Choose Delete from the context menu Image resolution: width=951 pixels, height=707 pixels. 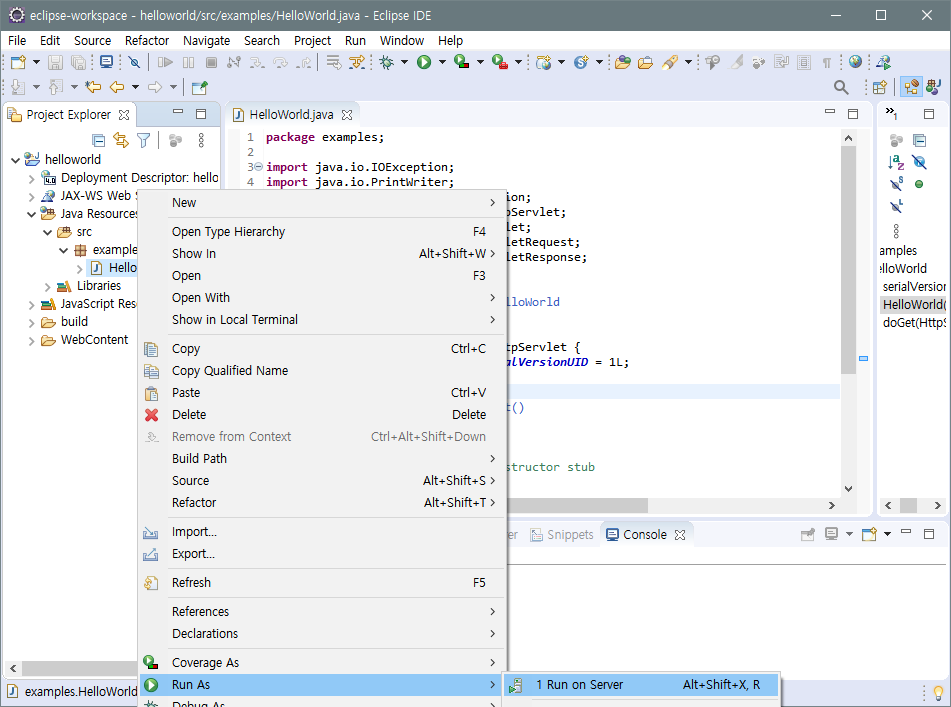(x=322, y=415)
